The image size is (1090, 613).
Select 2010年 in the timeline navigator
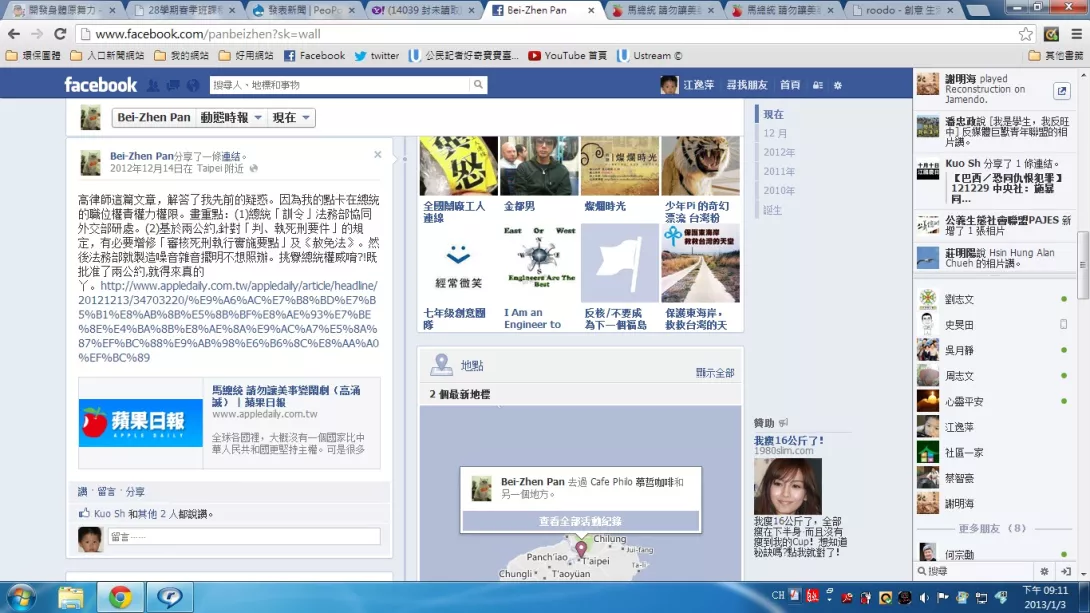point(779,190)
